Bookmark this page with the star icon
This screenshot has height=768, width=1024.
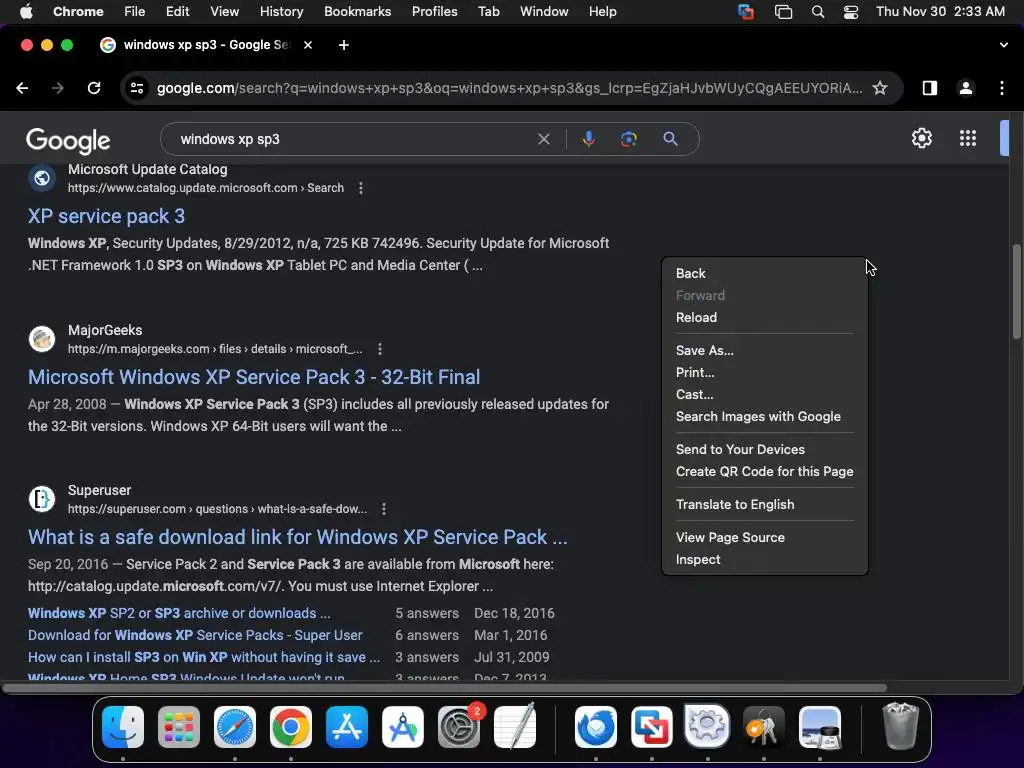[x=880, y=88]
